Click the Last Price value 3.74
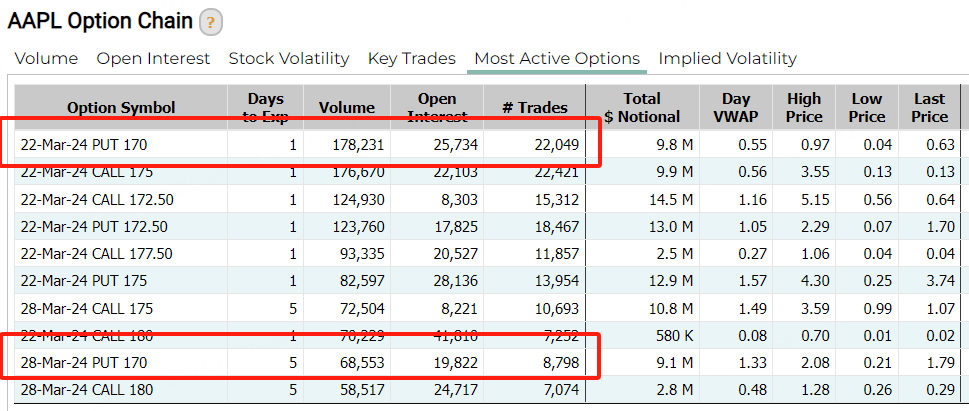 [x=941, y=281]
